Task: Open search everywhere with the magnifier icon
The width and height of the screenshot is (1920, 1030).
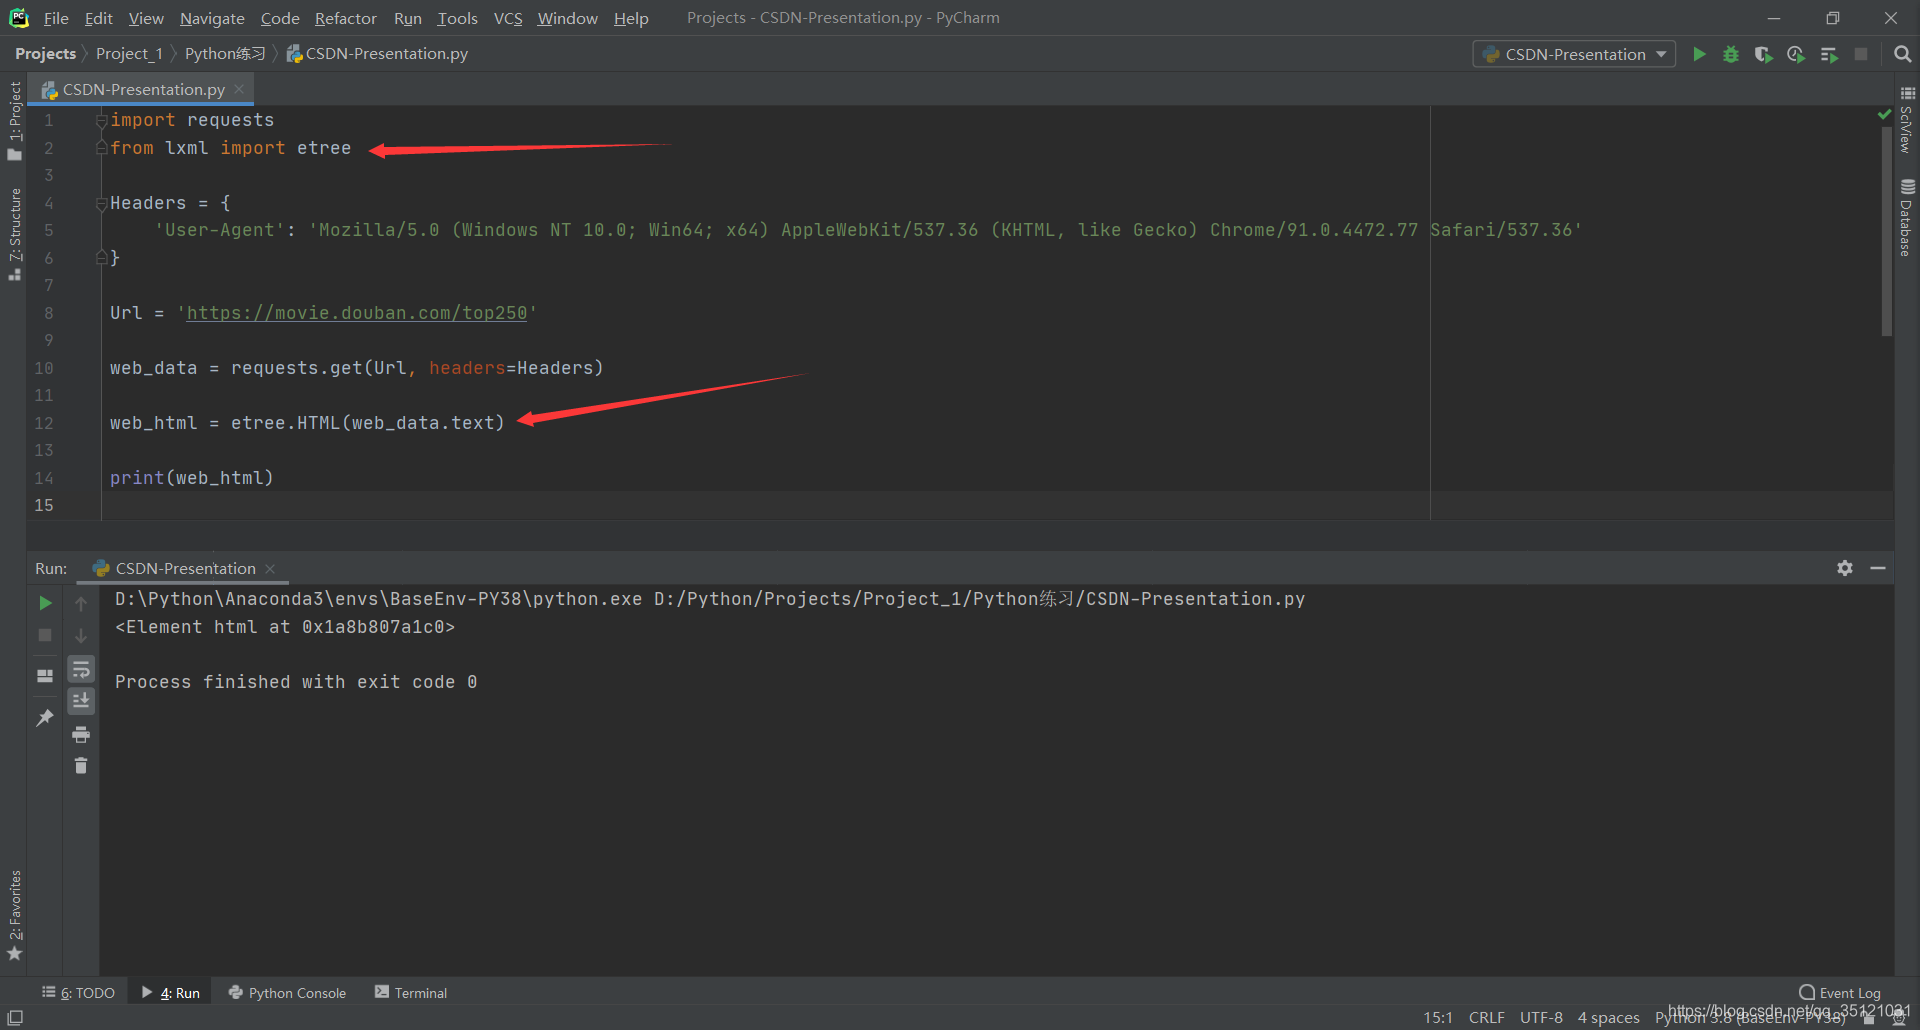Action: pos(1903,54)
